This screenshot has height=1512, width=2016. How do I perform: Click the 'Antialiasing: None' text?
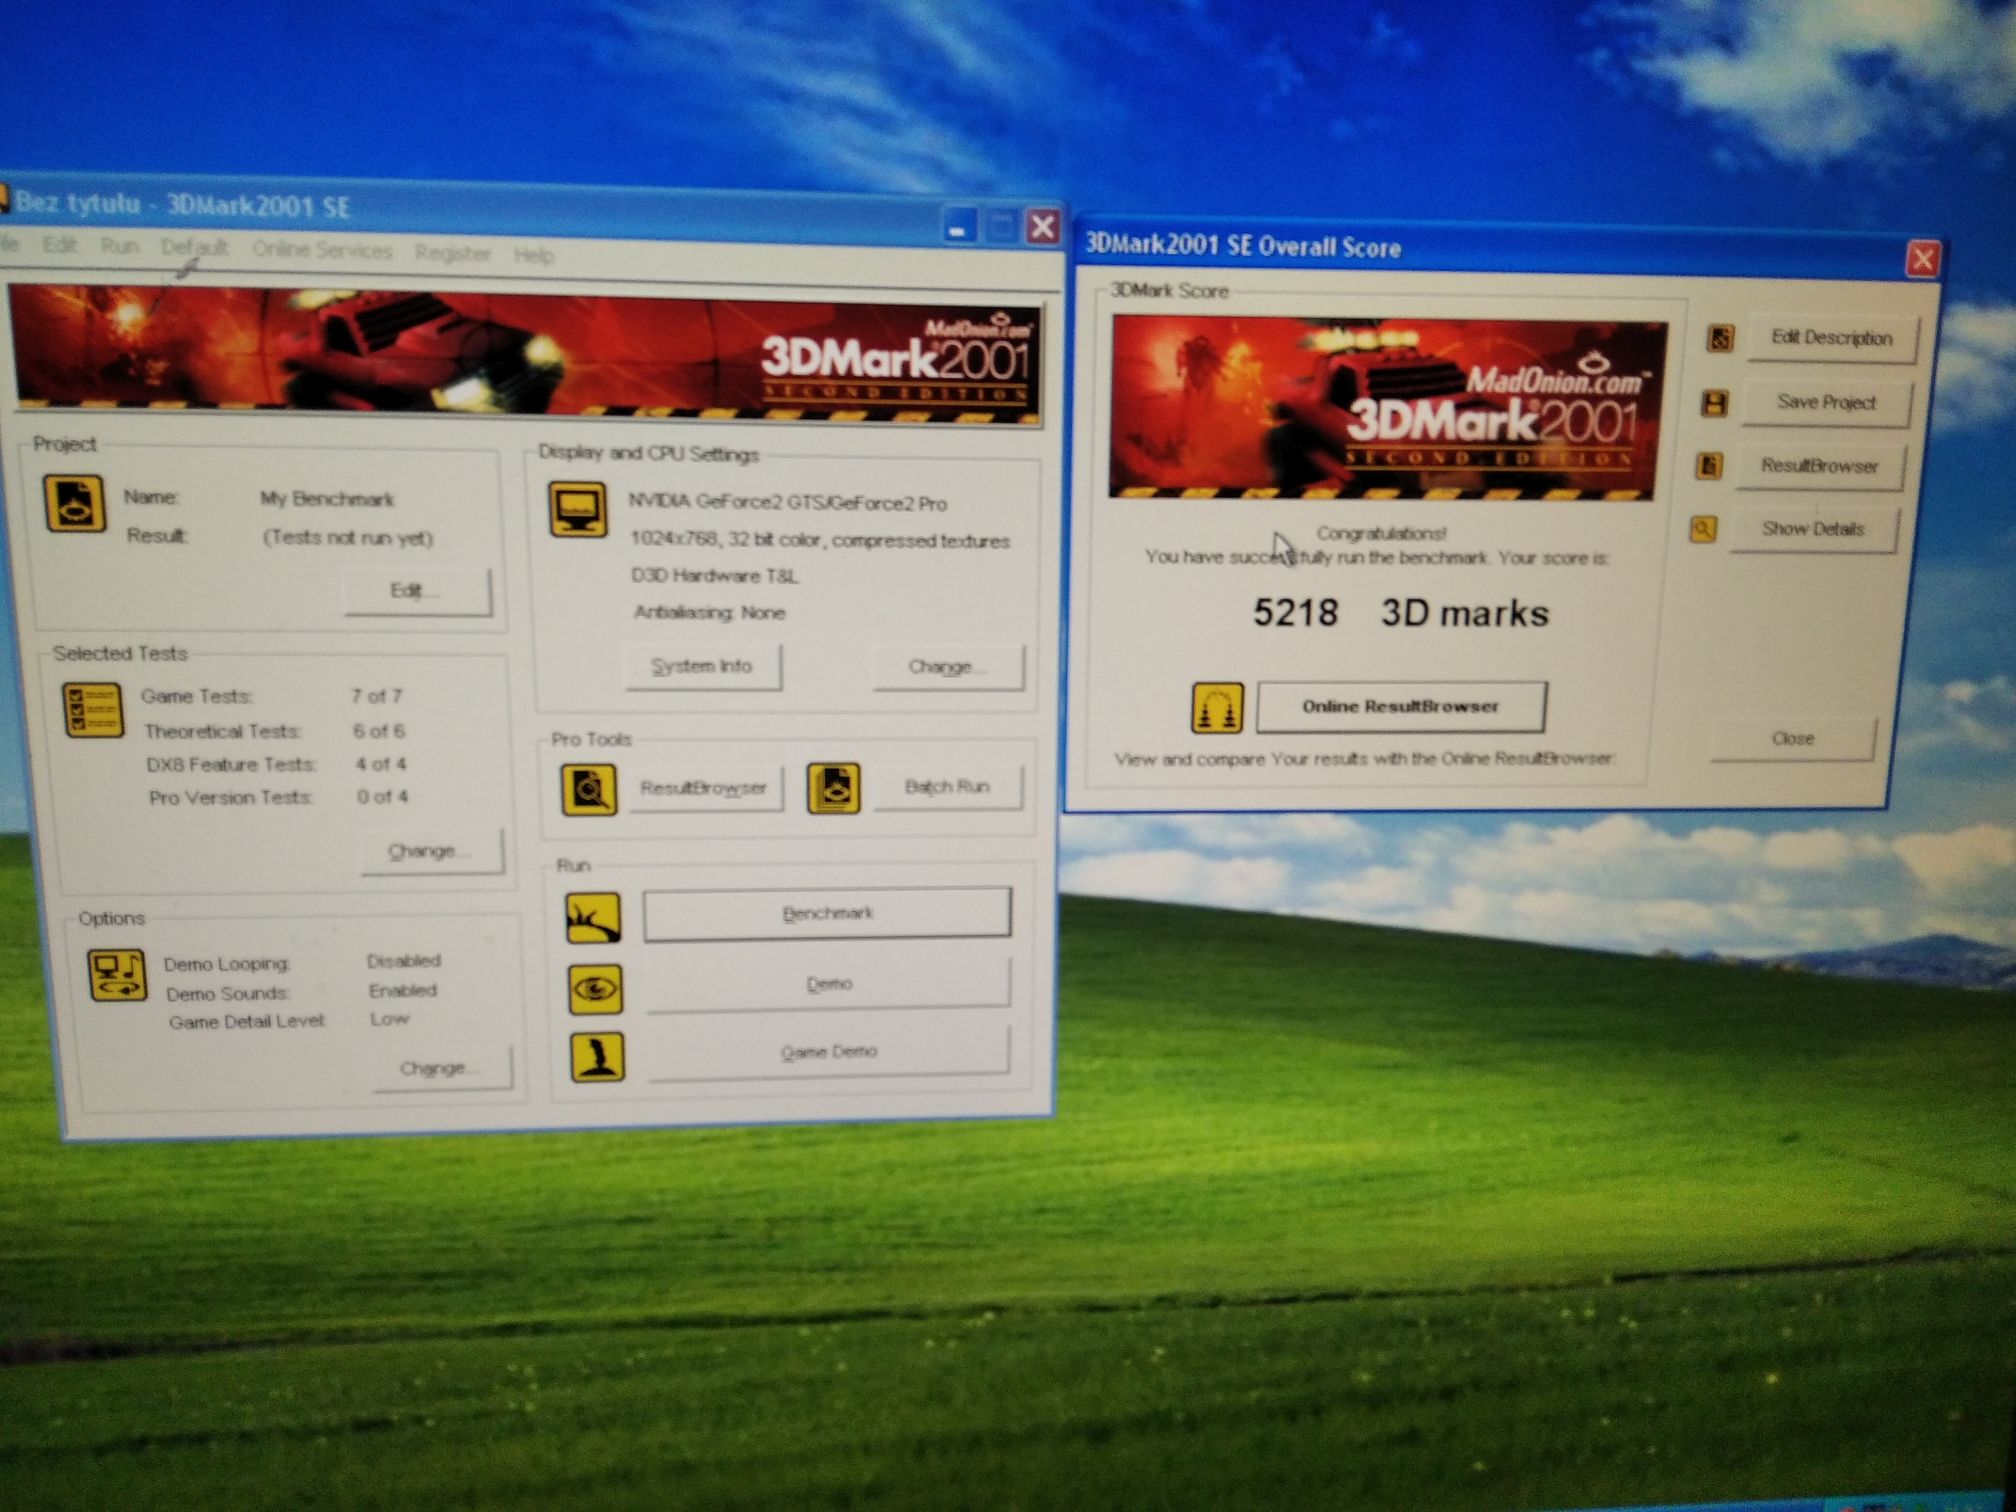coord(709,612)
